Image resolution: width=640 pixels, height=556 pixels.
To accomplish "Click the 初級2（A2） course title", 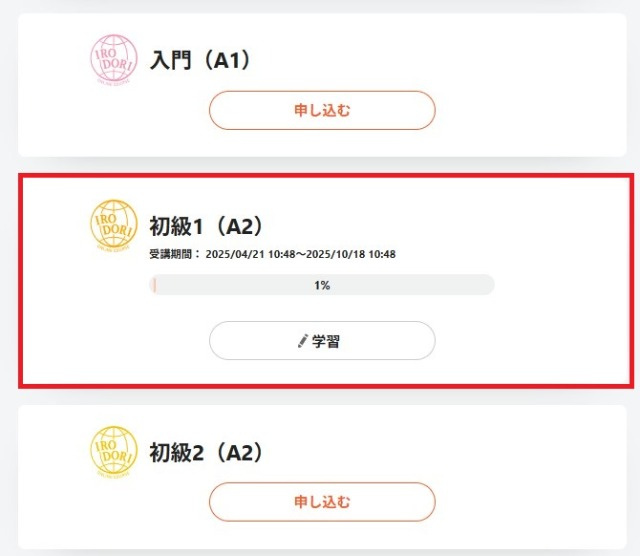I will 206,453.
